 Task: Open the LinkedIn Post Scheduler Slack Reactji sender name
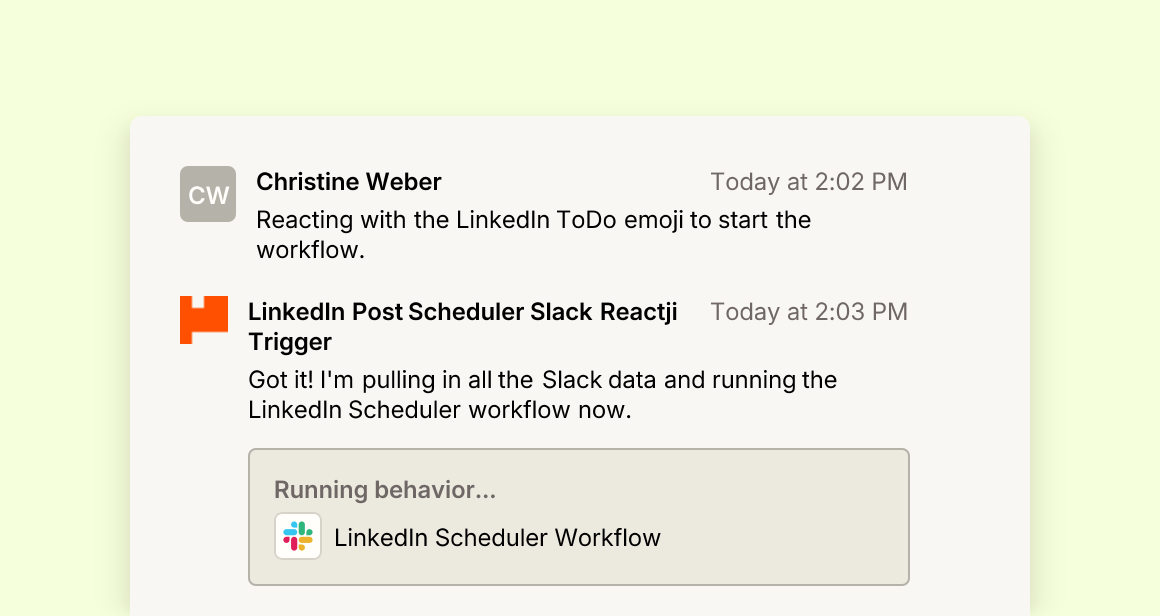click(x=462, y=327)
